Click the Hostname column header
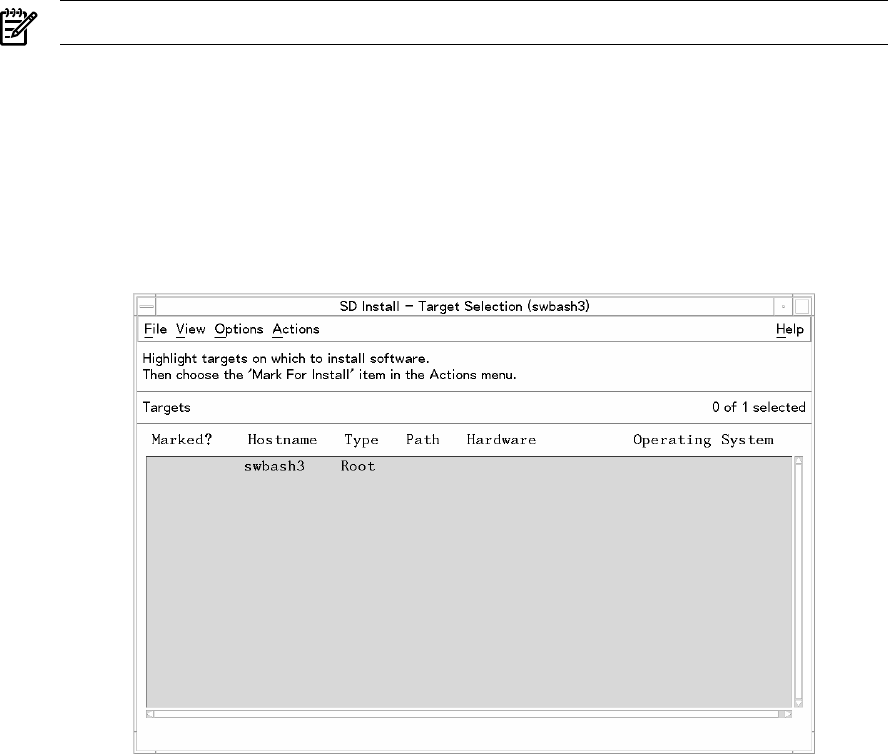Viewport: 888px width, 754px height. [x=282, y=440]
